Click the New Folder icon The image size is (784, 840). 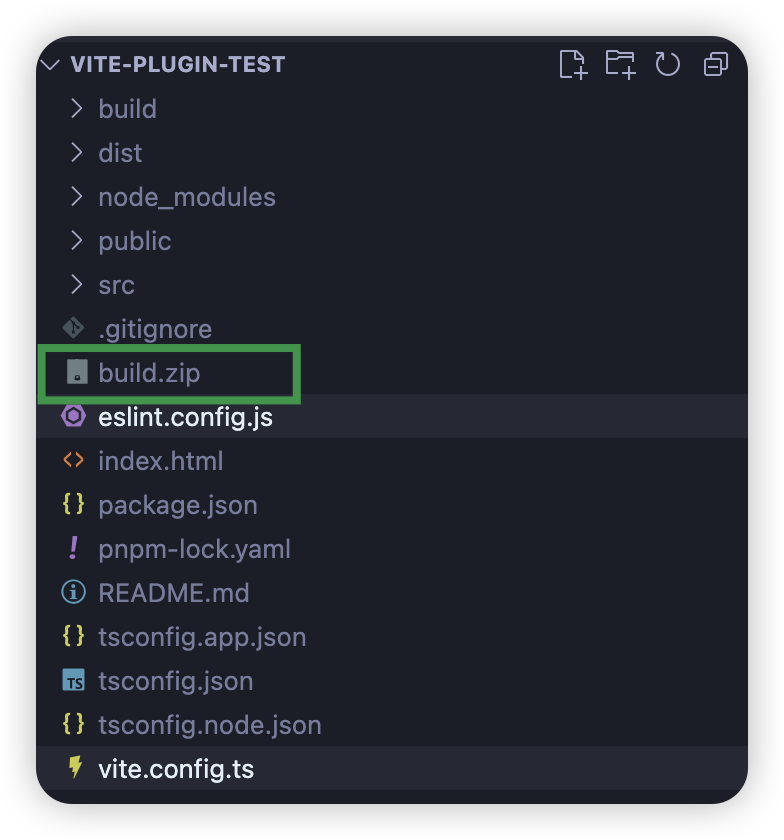click(621, 64)
